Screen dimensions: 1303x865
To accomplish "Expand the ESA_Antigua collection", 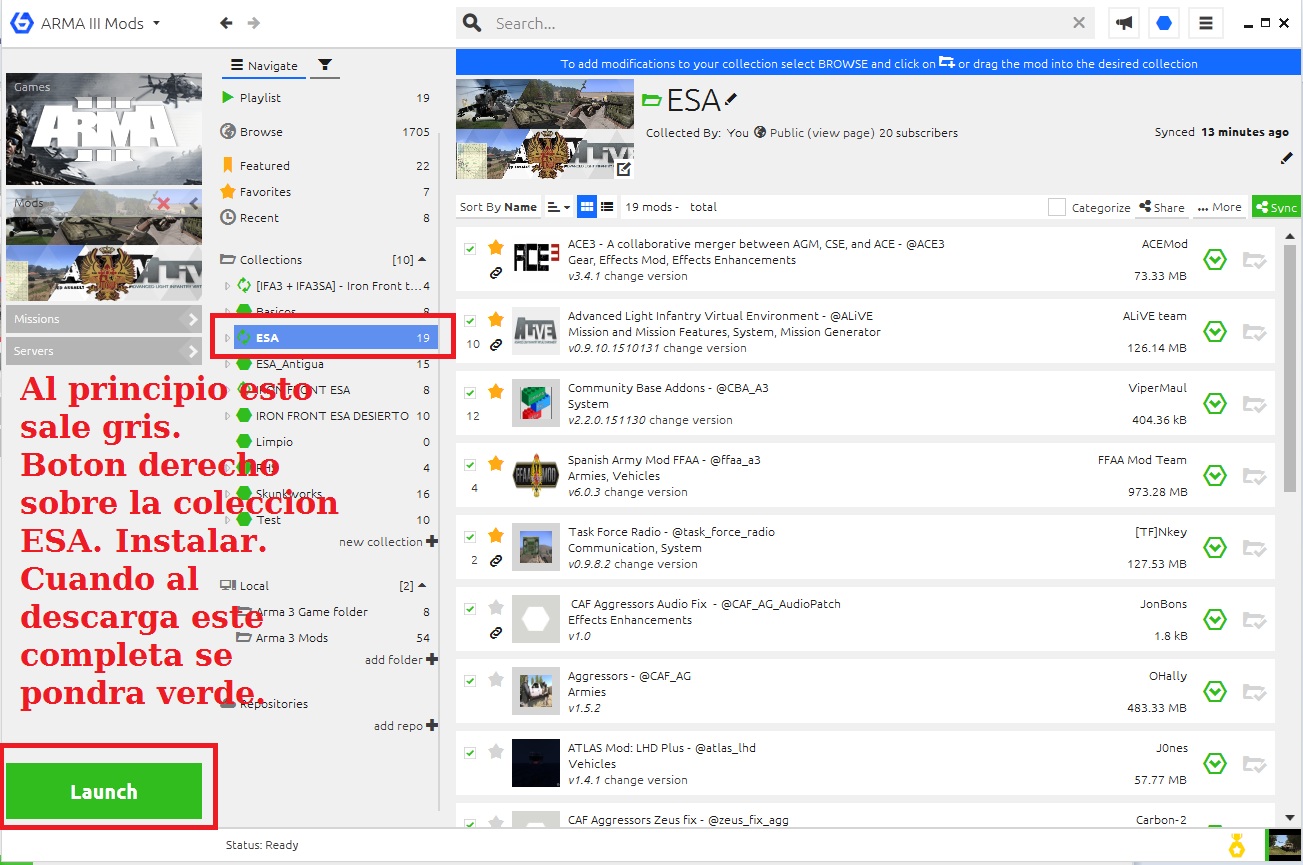I will coord(227,364).
